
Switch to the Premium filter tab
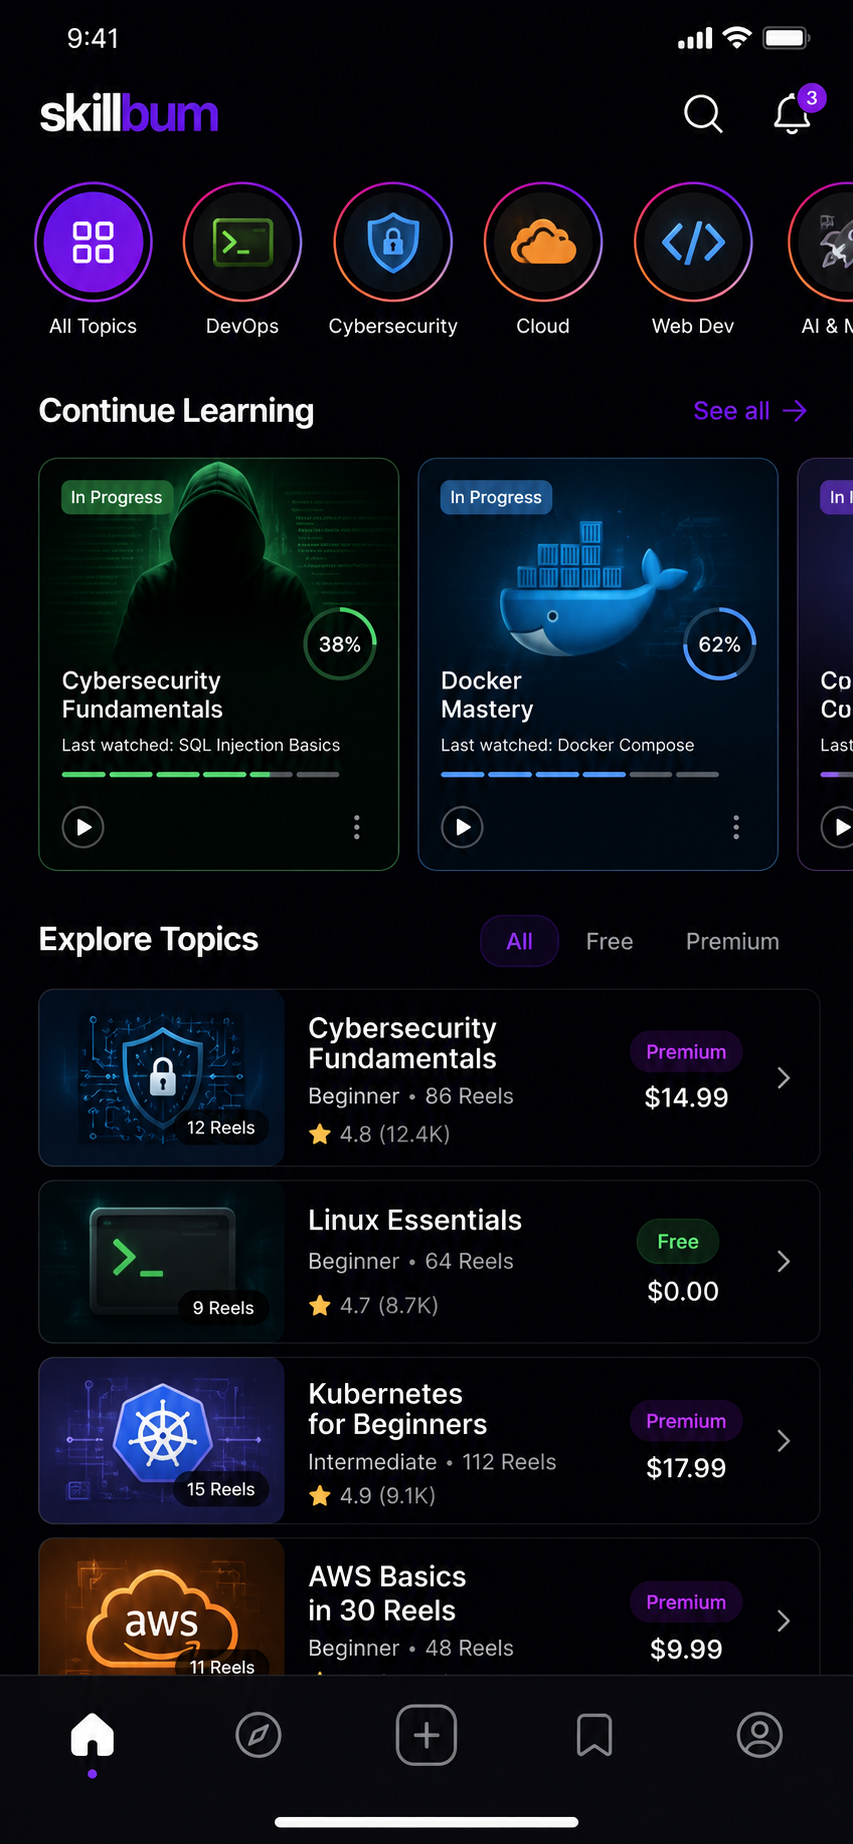(732, 941)
